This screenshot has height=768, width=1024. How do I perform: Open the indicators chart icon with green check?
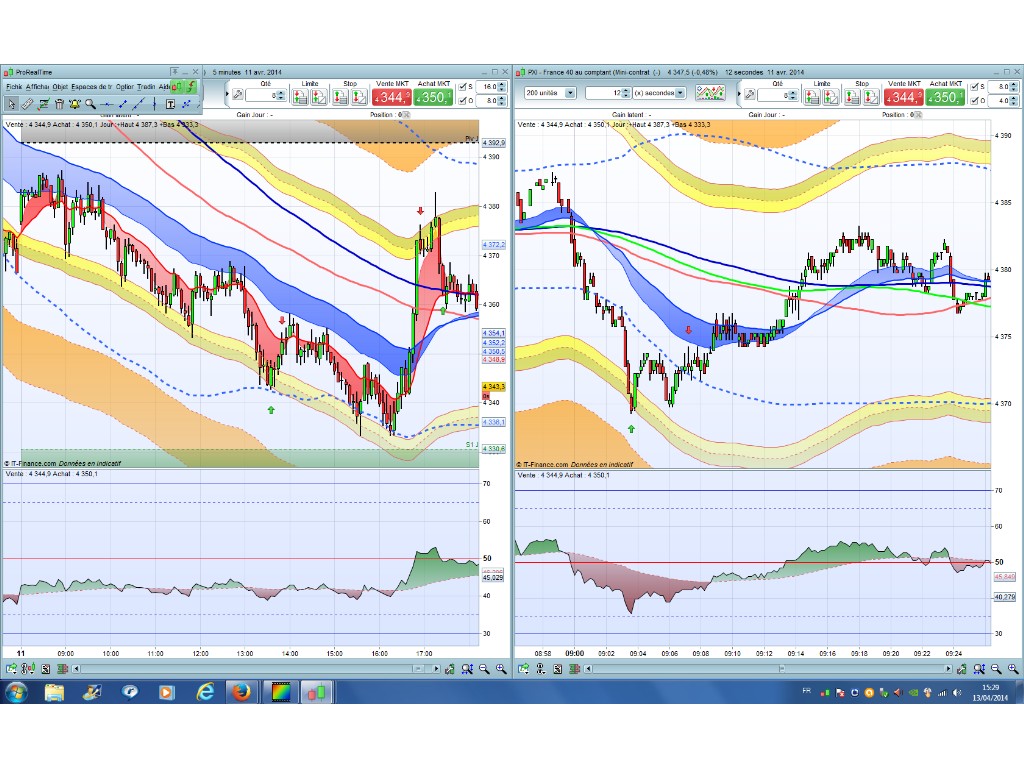click(43, 104)
